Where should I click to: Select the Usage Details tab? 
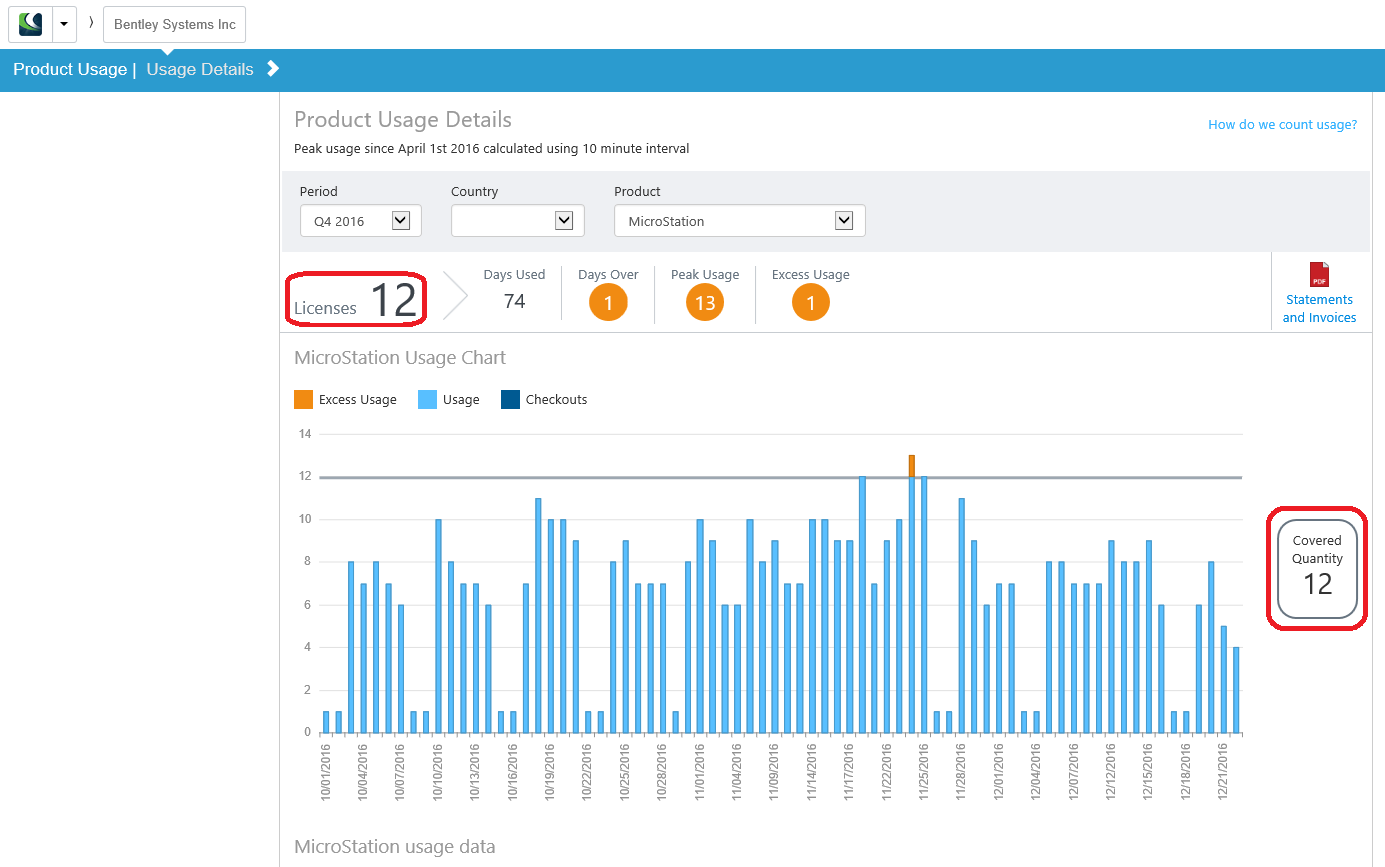pyautogui.click(x=200, y=69)
